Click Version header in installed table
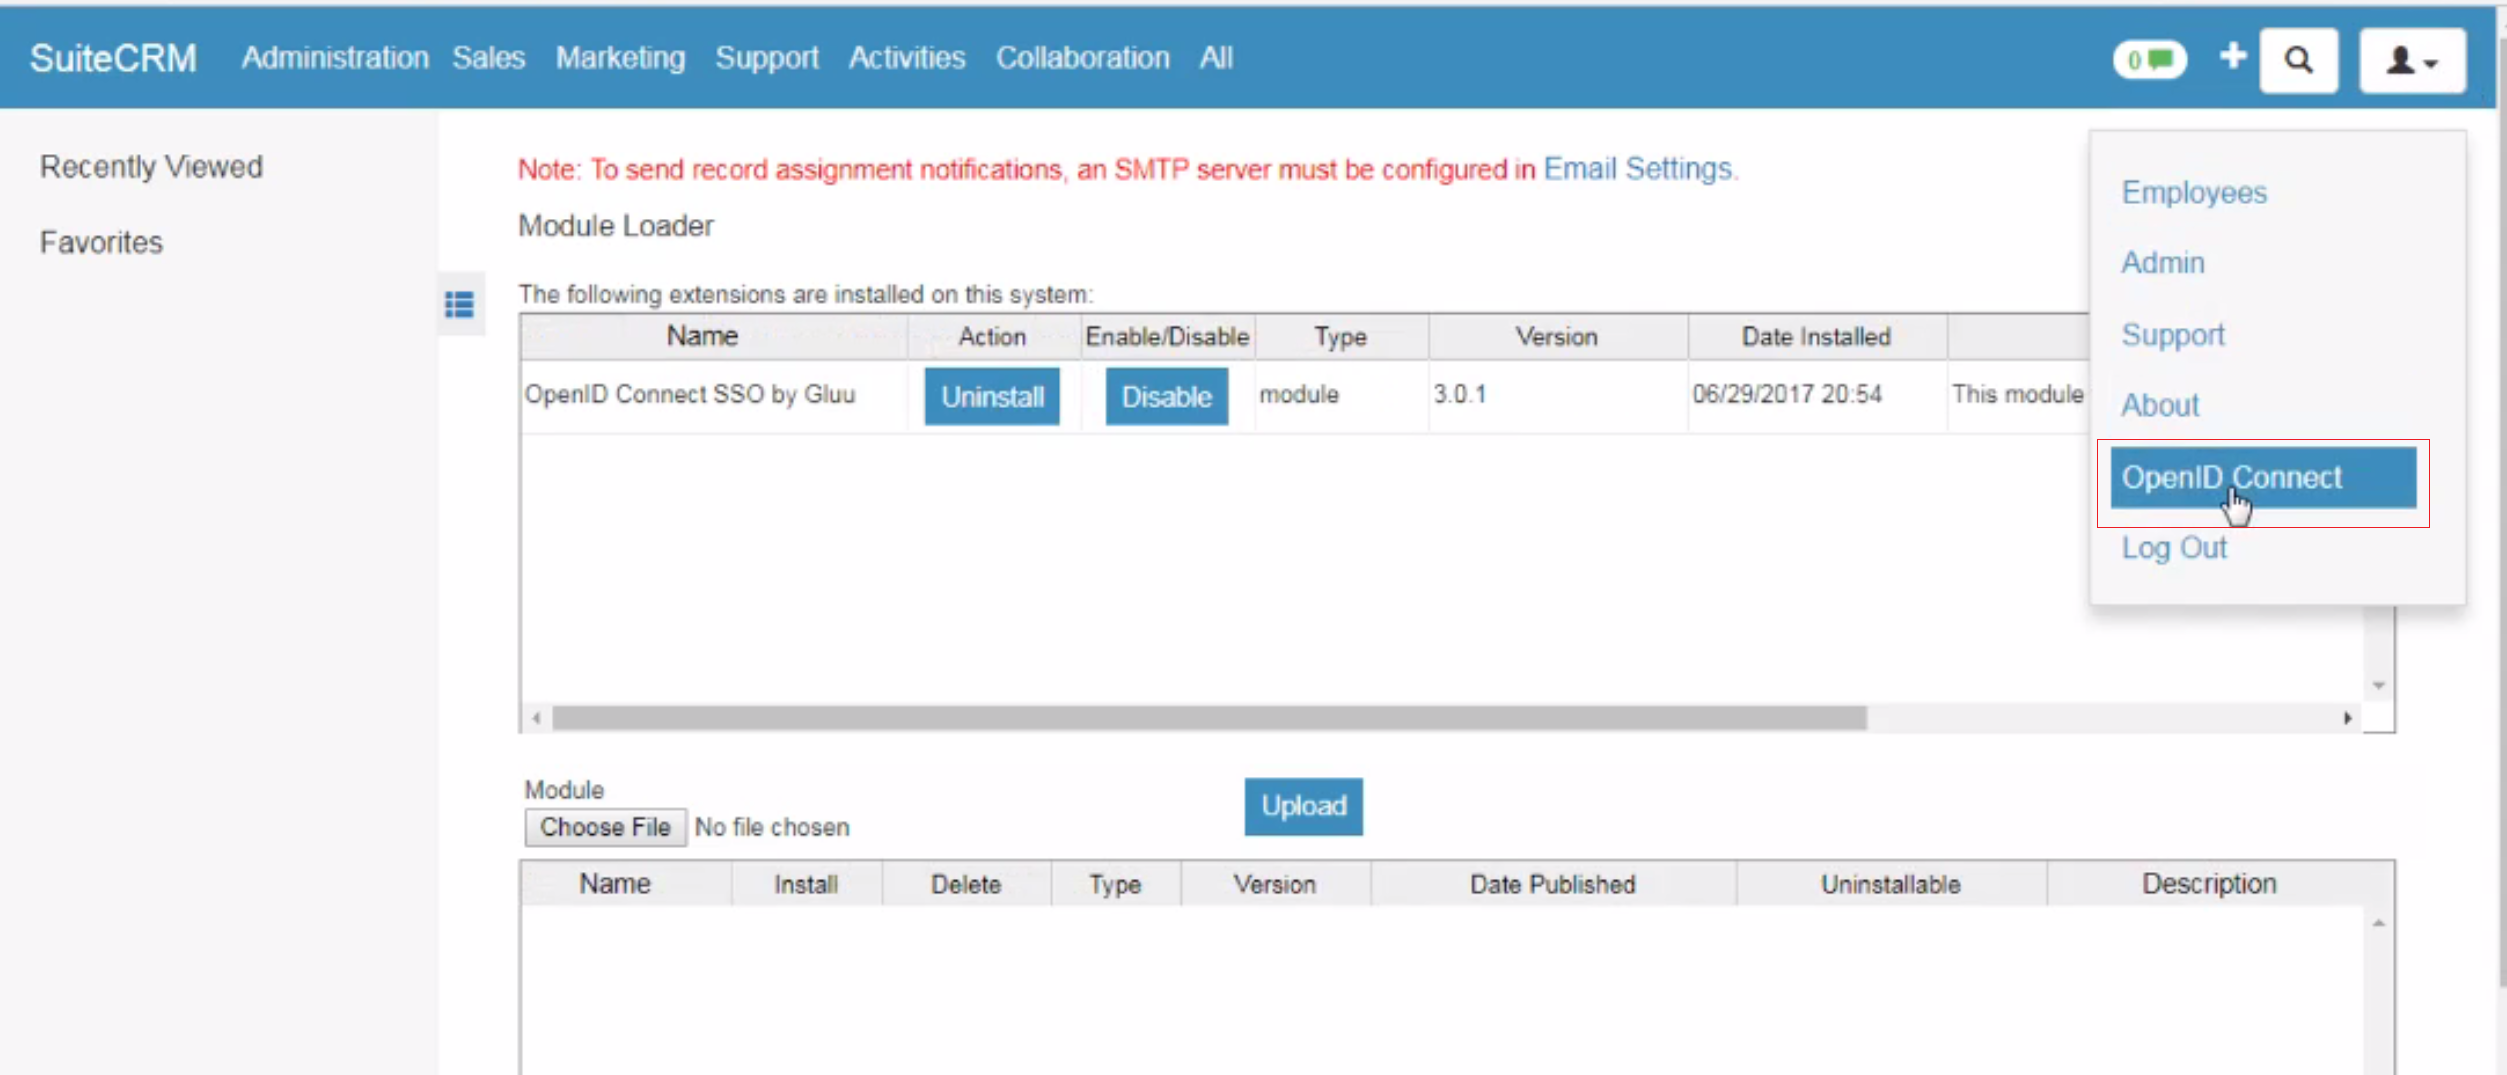 (x=1556, y=337)
